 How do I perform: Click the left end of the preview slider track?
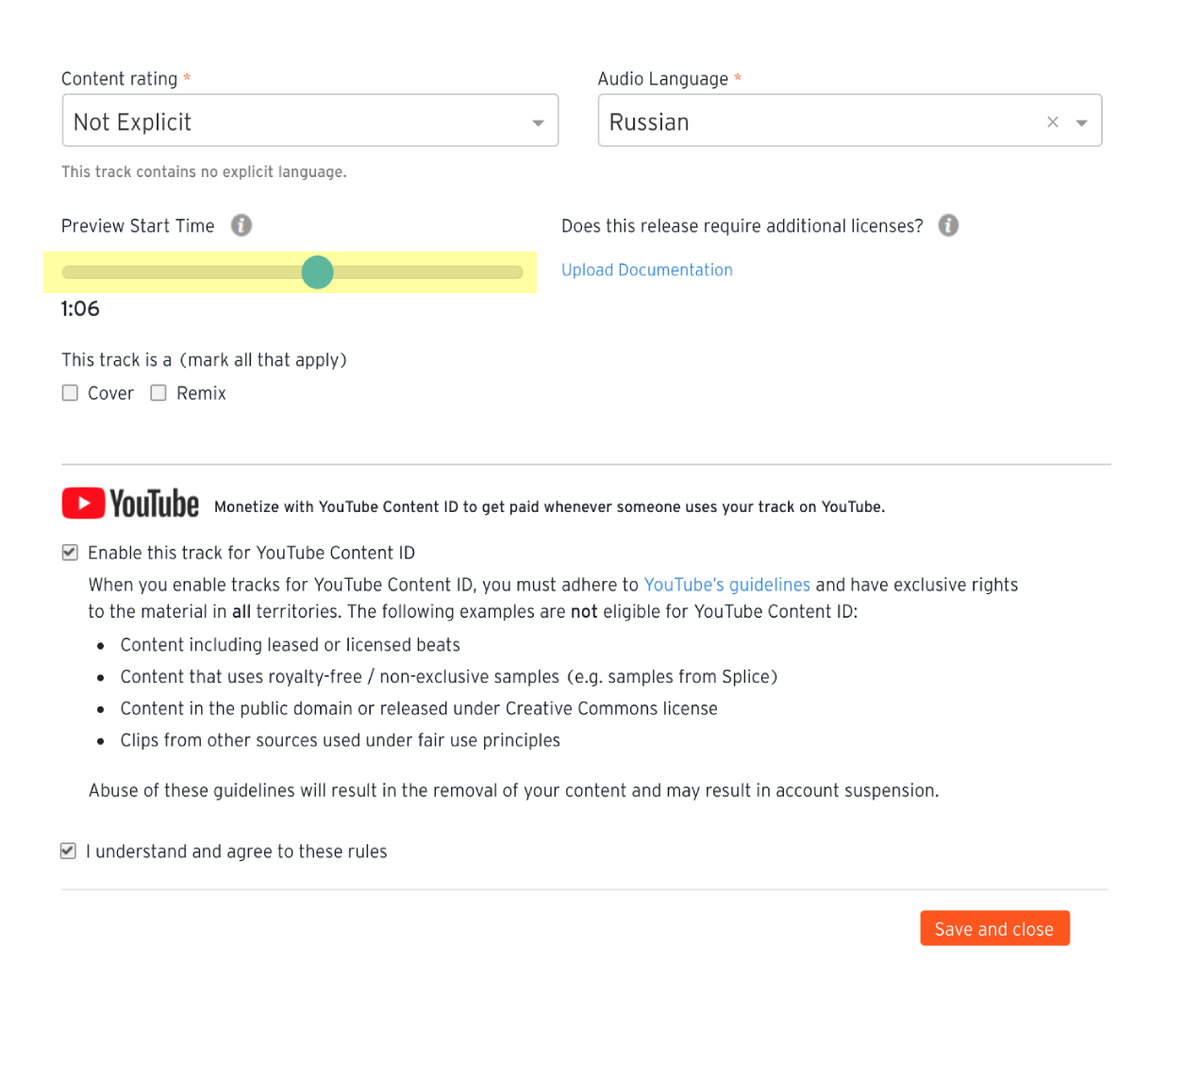coord(69,272)
